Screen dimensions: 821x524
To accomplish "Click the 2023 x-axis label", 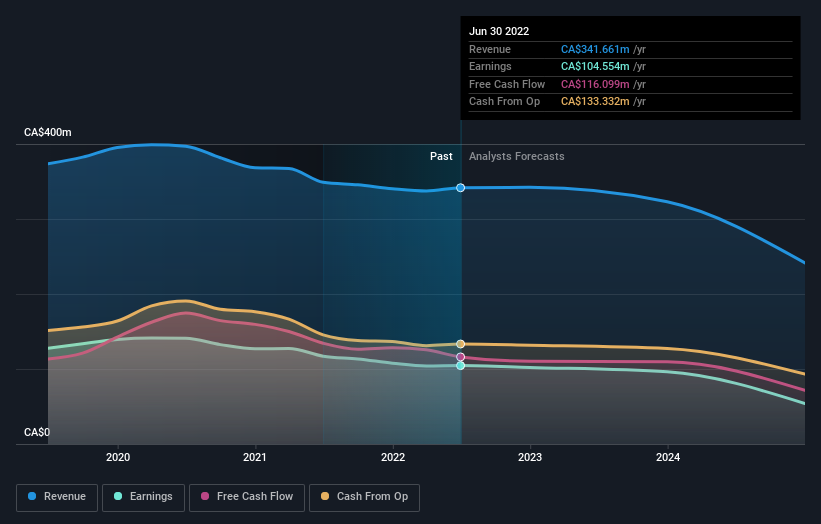I will [x=530, y=457].
